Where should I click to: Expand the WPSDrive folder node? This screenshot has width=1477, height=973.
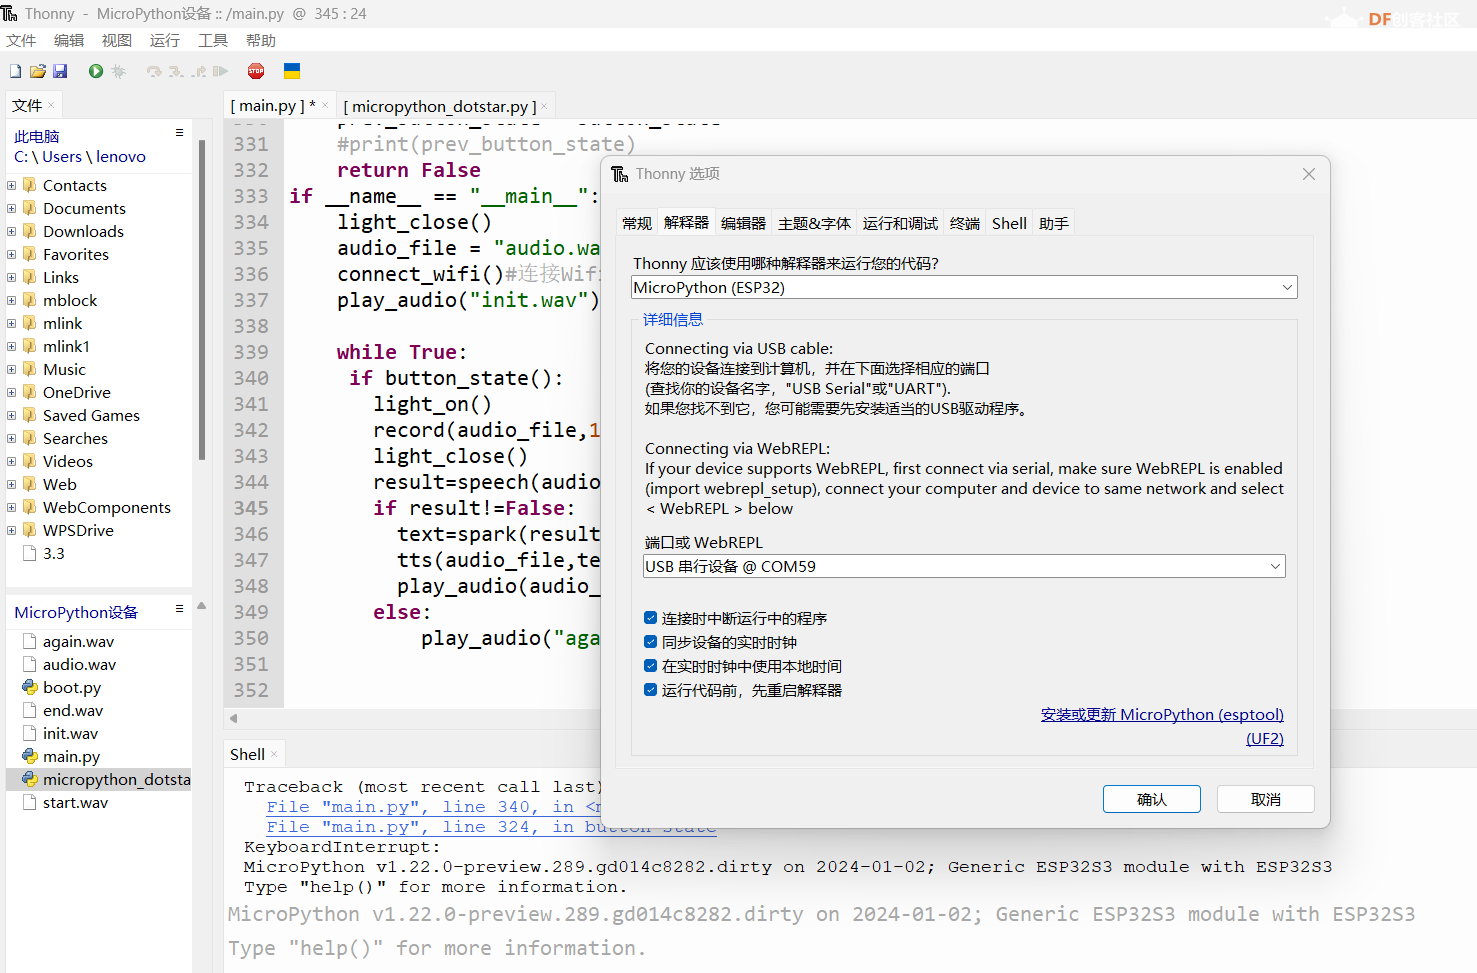pos(12,530)
